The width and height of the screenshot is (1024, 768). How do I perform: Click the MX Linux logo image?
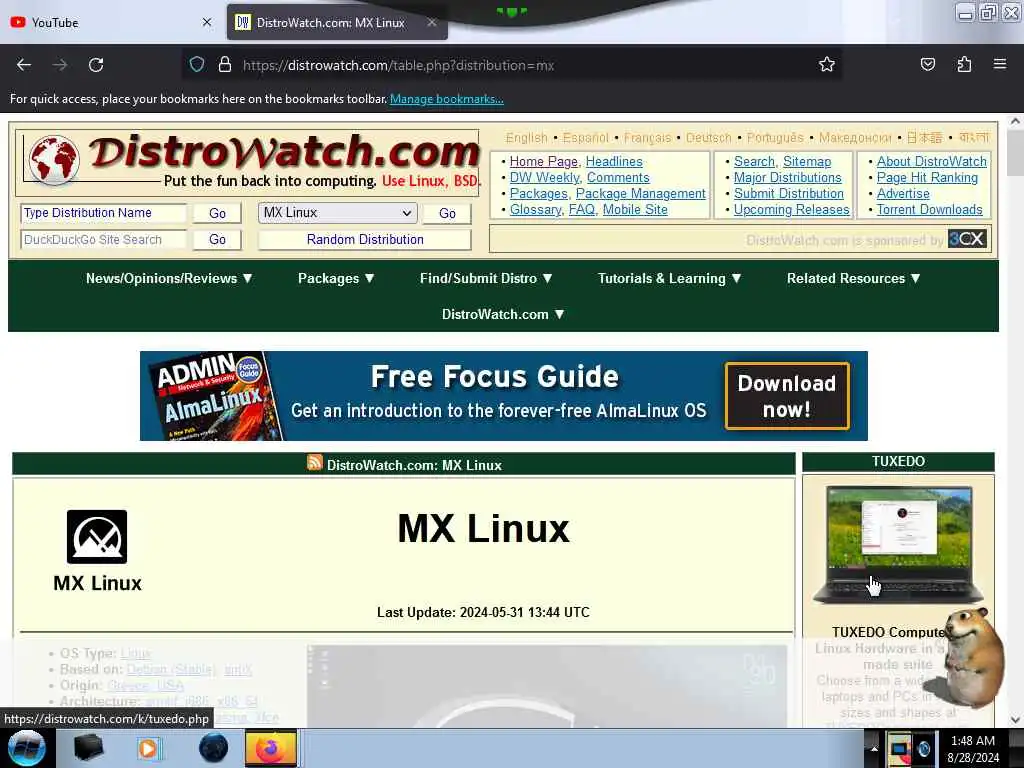tap(97, 537)
